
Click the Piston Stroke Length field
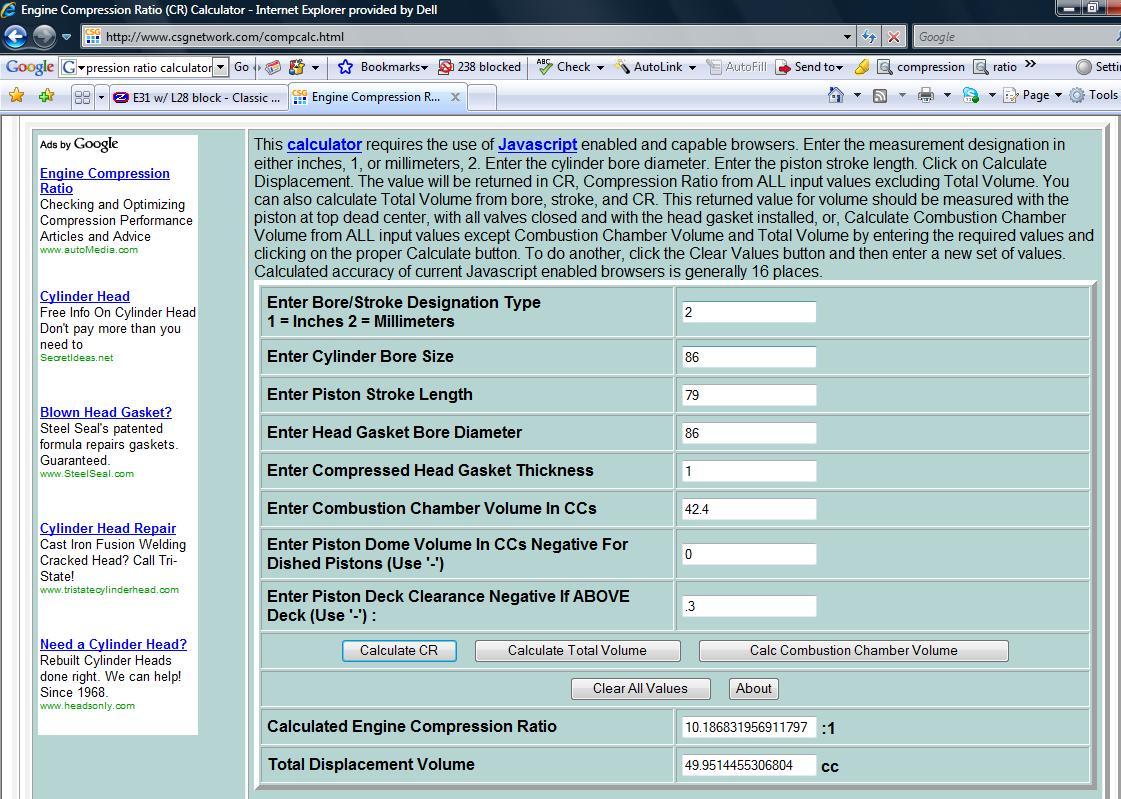pos(749,395)
